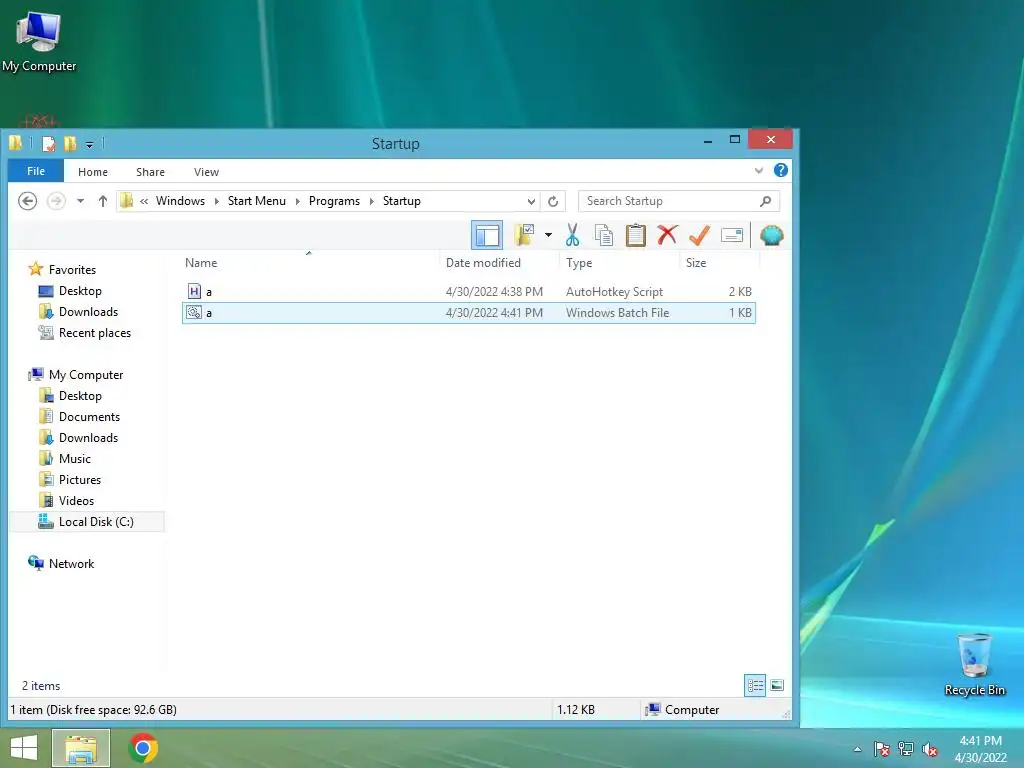Viewport: 1024px width, 768px height.
Task: Delete selection using red X icon
Action: [x=667, y=235]
